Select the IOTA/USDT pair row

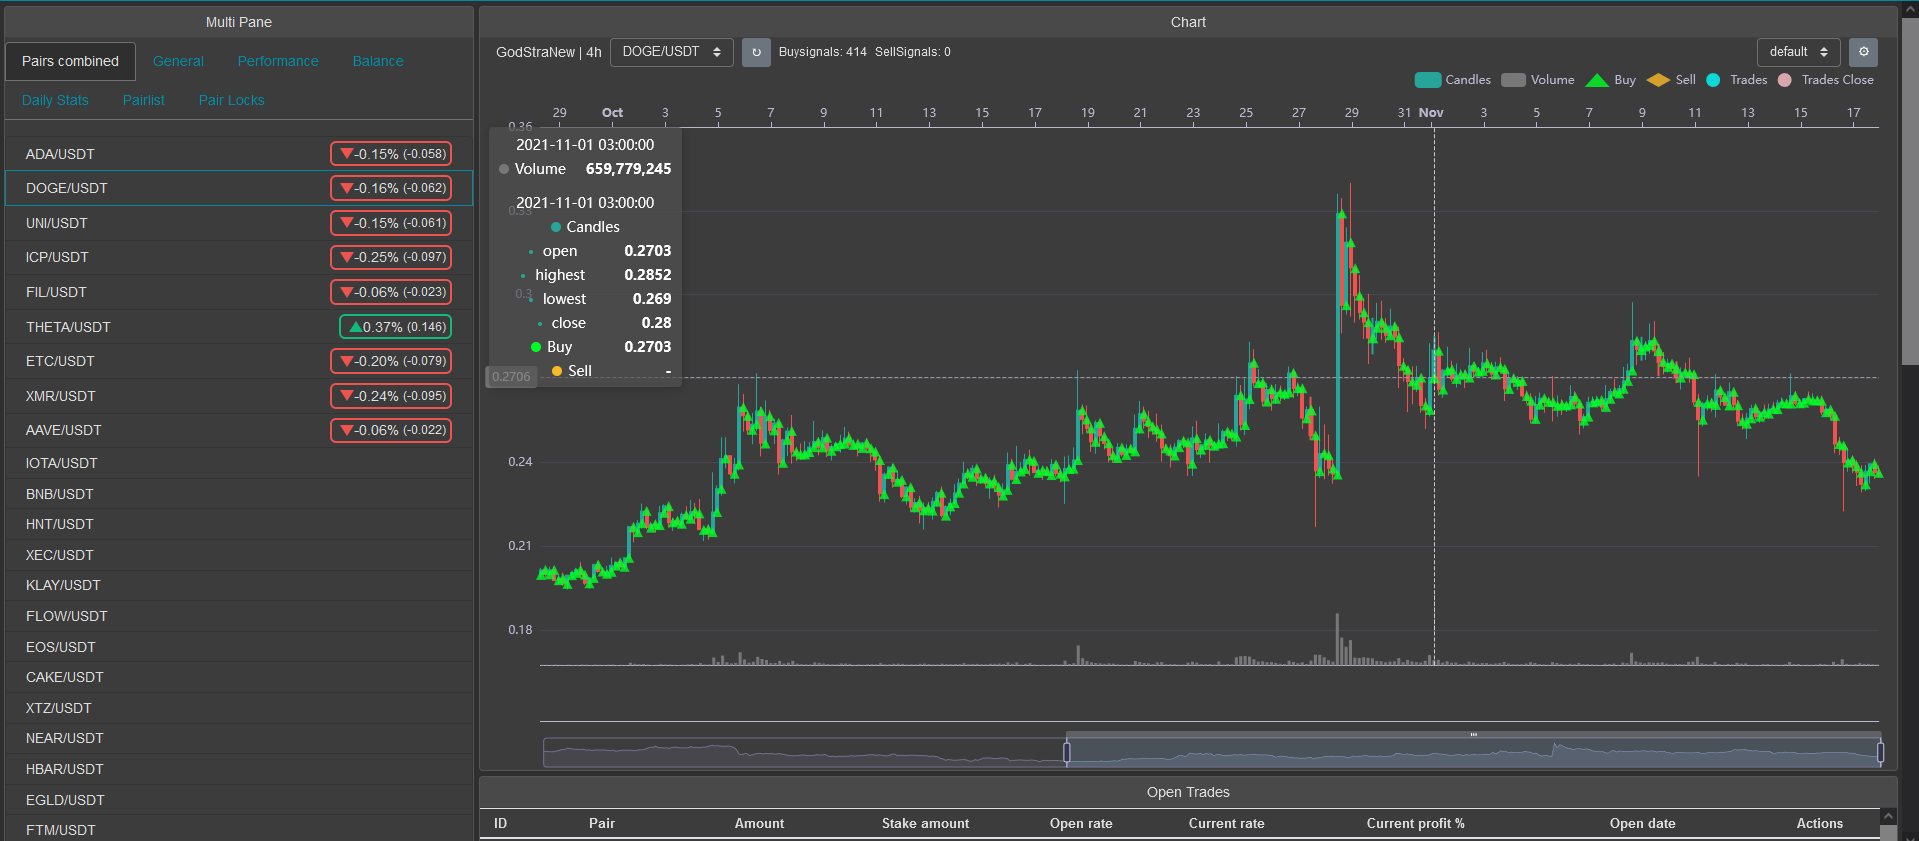point(239,463)
